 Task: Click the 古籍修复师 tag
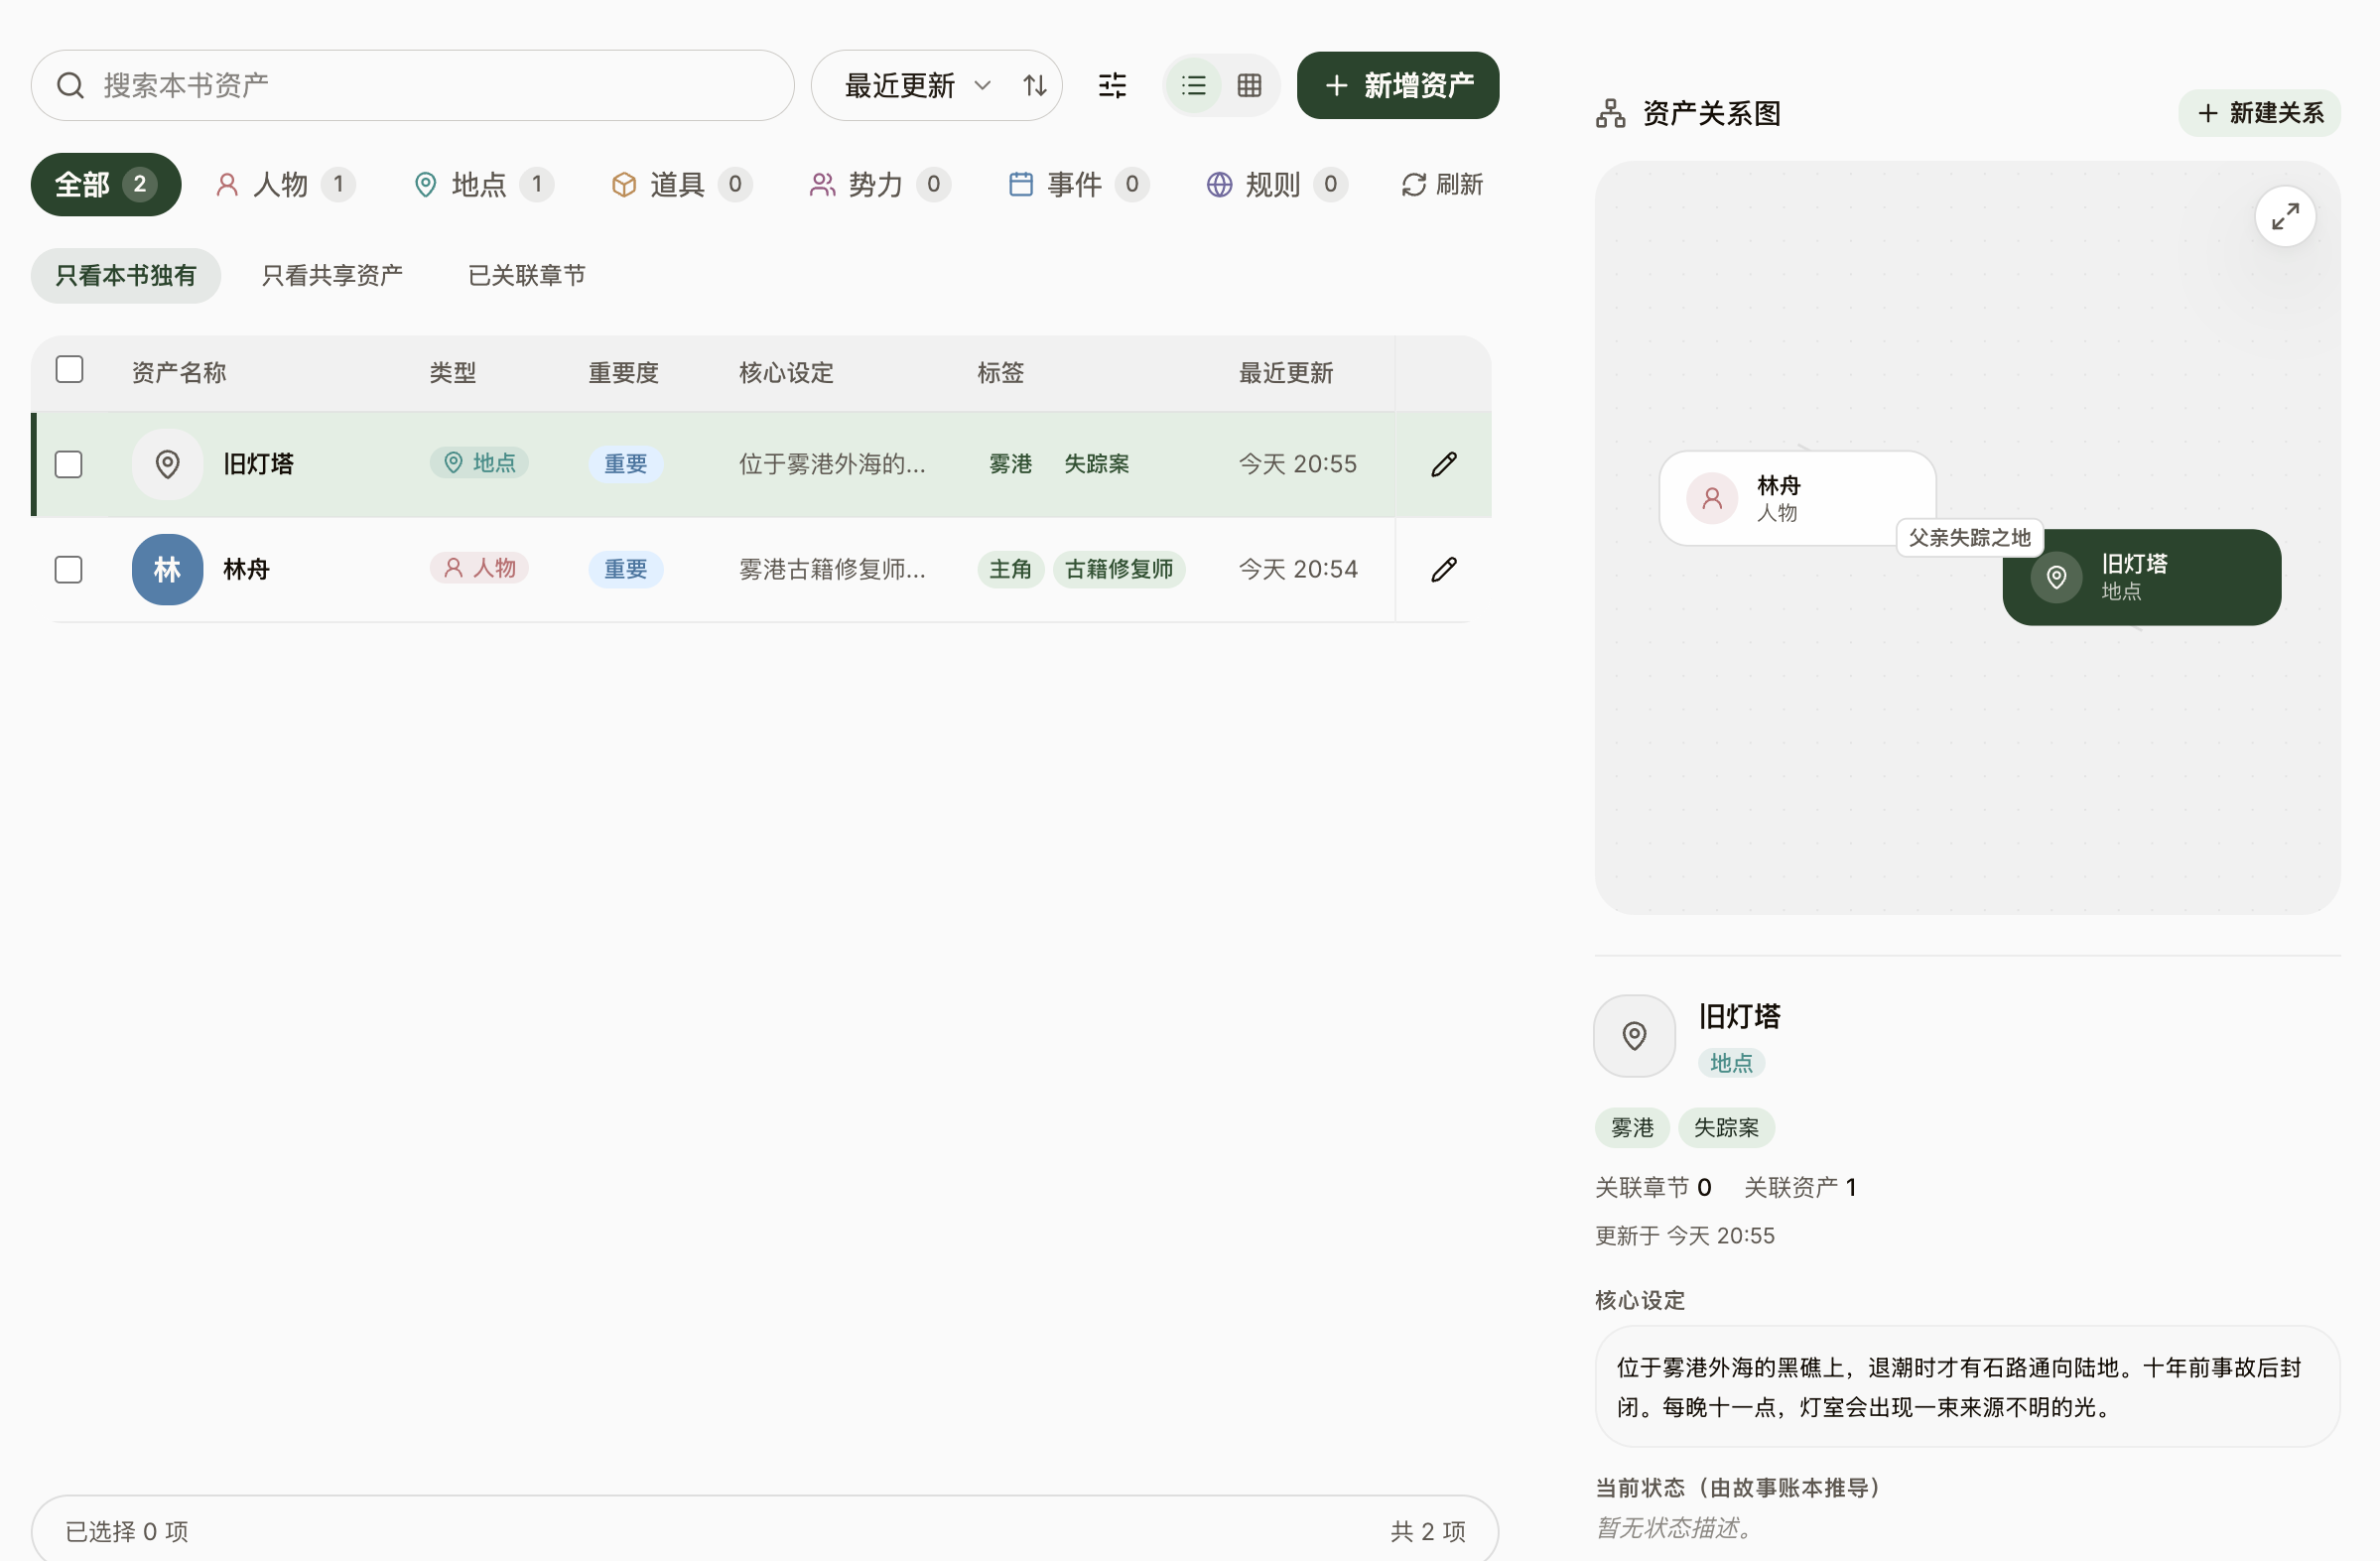tap(1119, 569)
